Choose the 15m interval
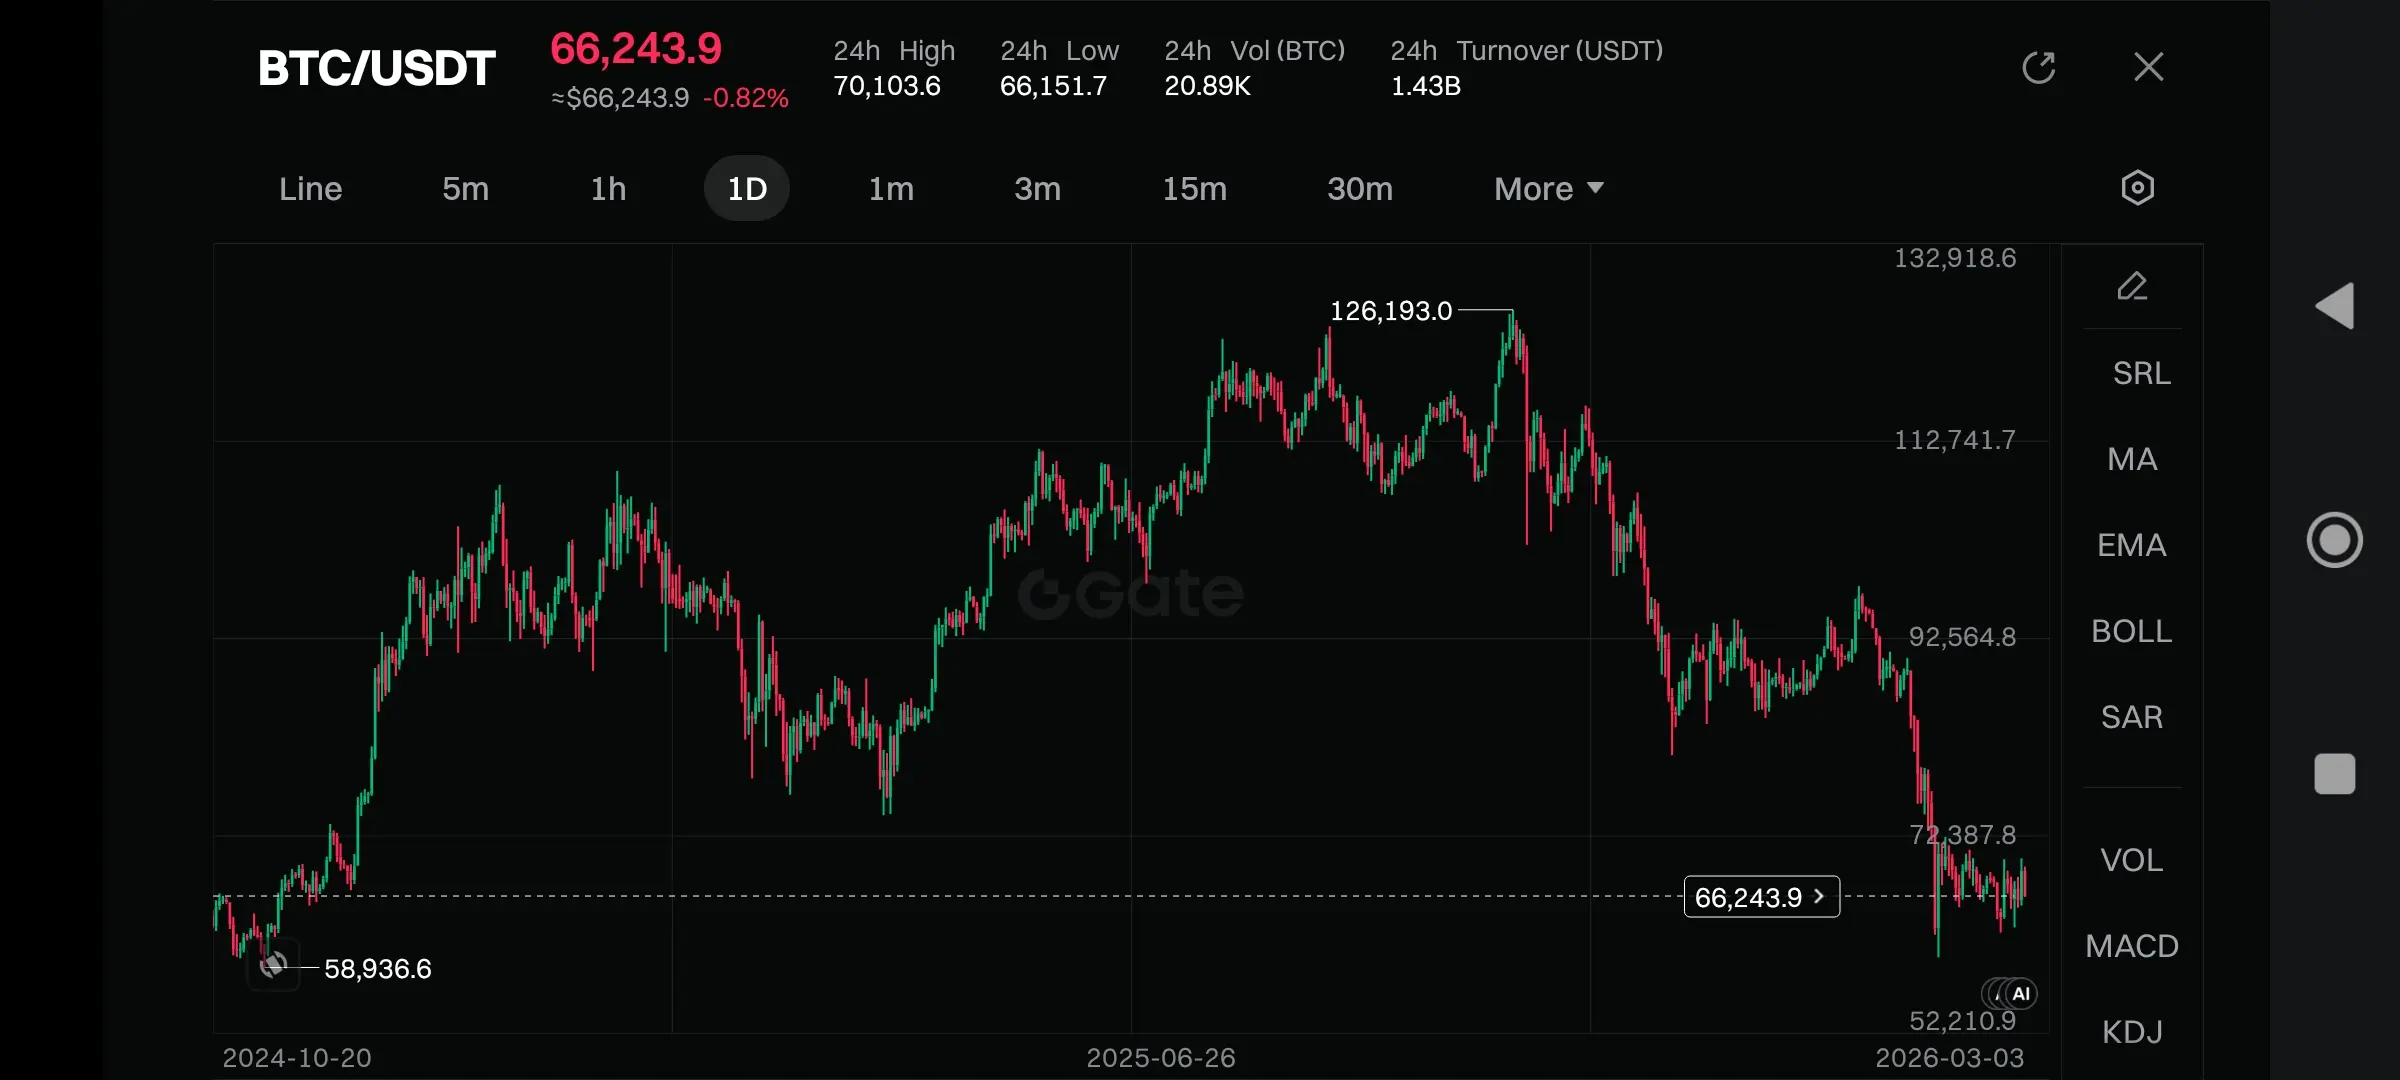Viewport: 2400px width, 1080px height. 1194,189
